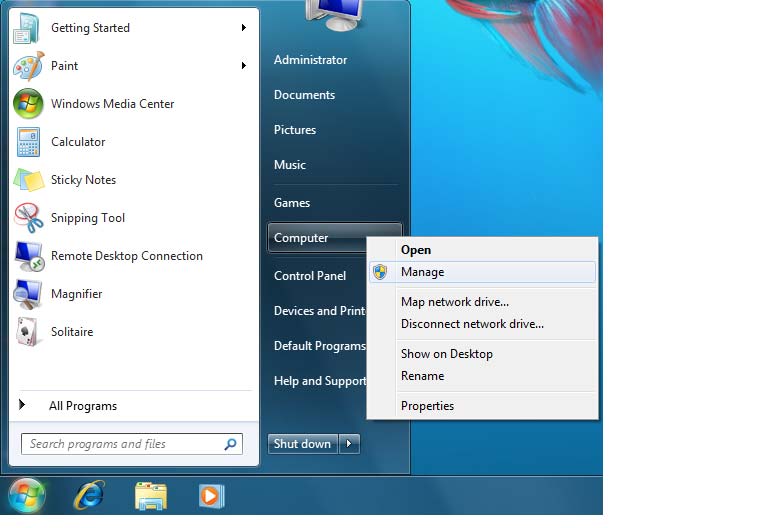Launch Windows Media Player from the taskbar
The image size is (768, 528).
point(212,496)
